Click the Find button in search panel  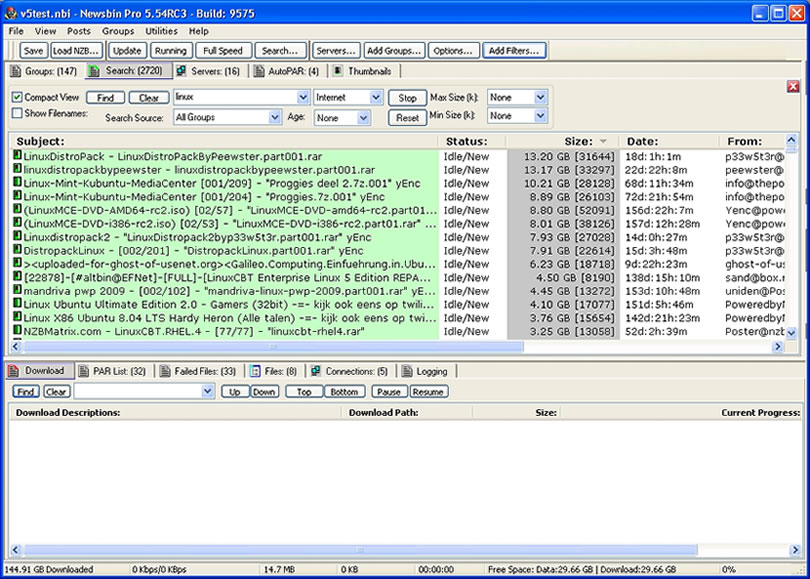tap(105, 98)
